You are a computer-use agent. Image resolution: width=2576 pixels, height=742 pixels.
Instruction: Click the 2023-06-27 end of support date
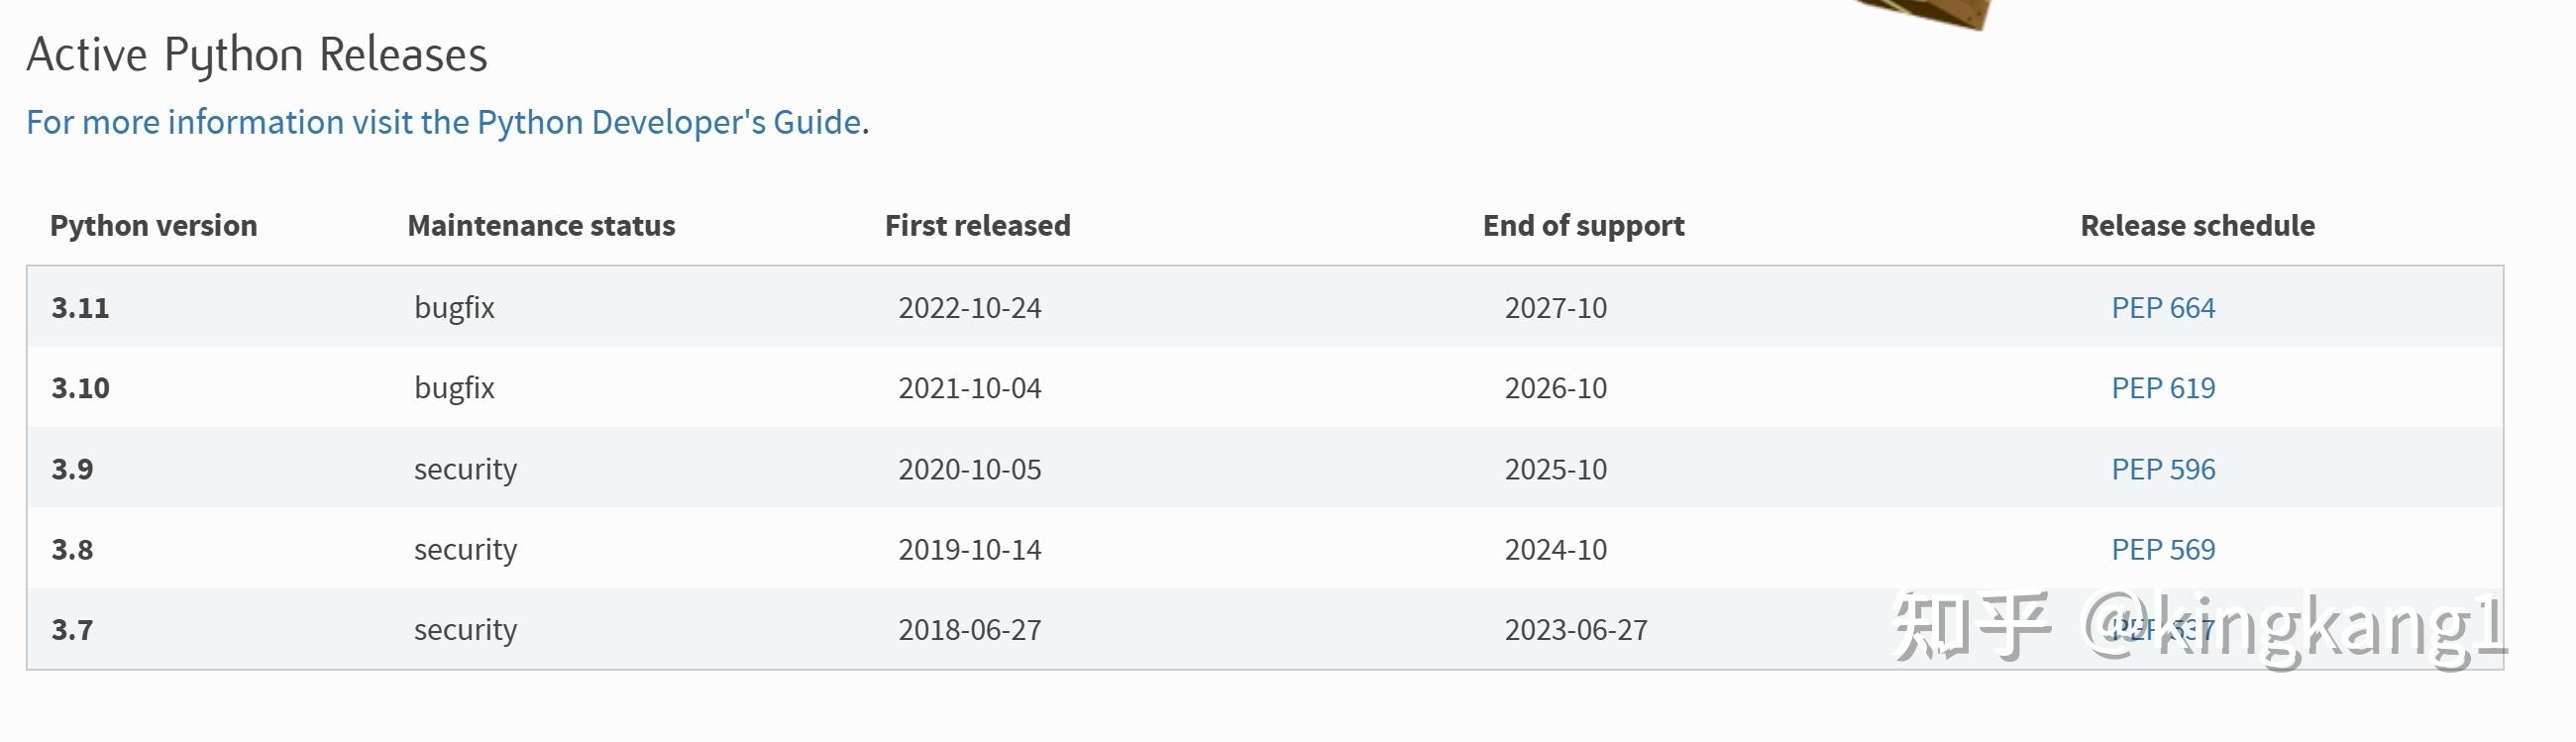(1576, 630)
